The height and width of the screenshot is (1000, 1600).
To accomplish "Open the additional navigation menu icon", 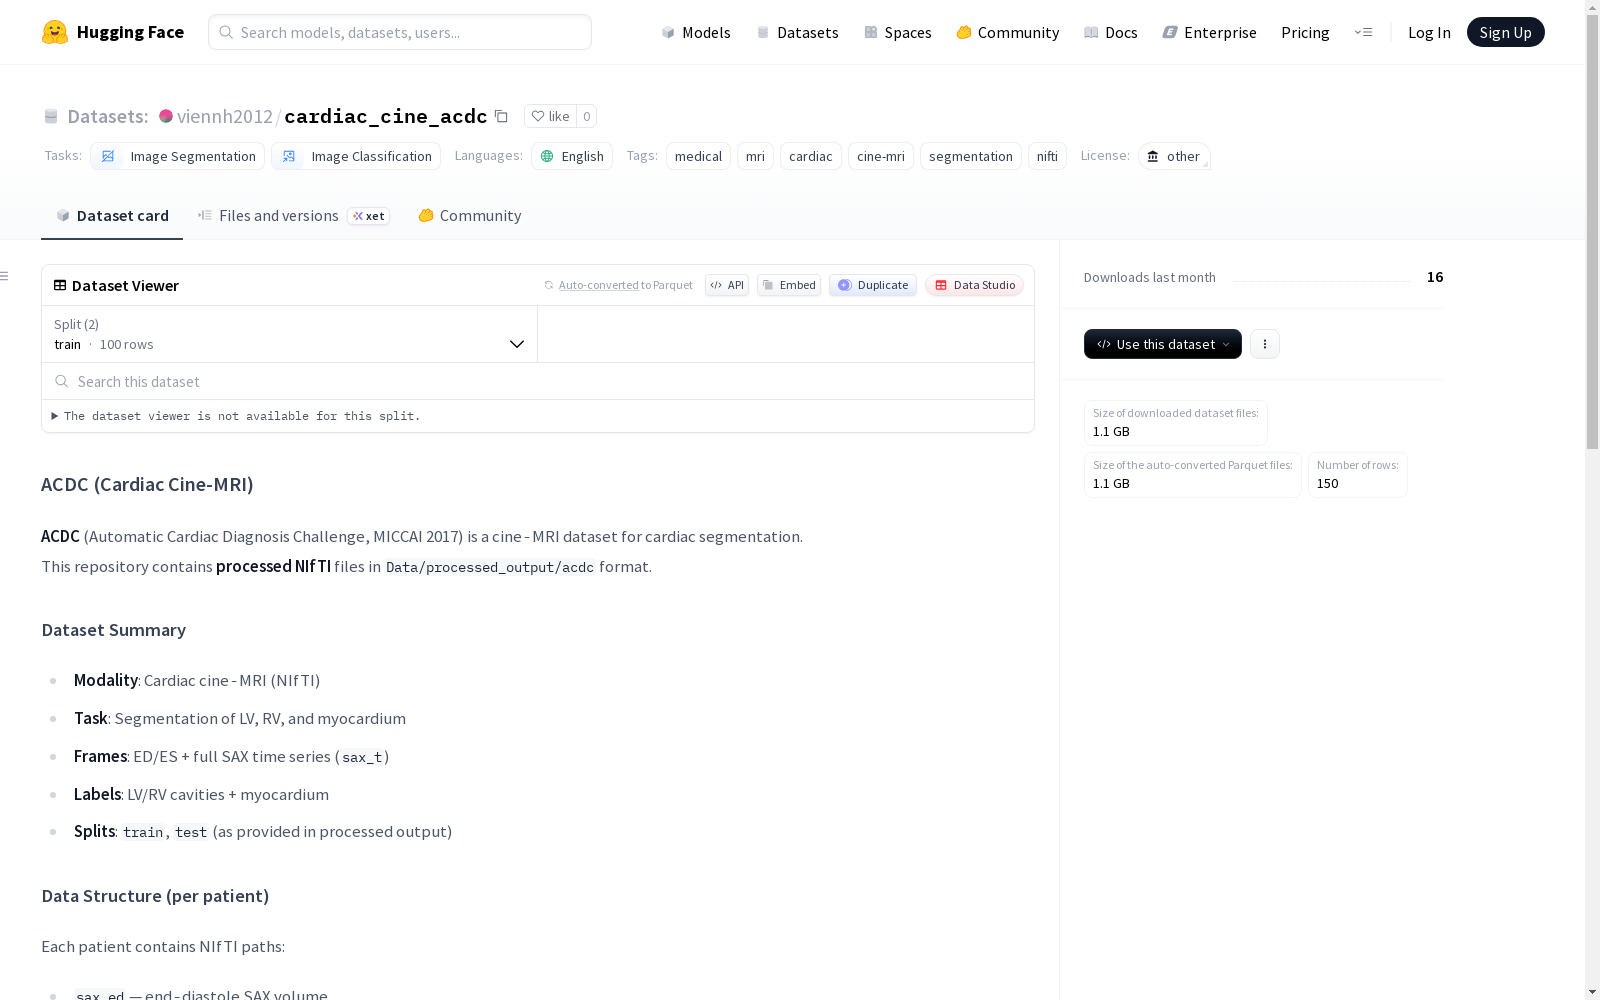I will point(1363,32).
